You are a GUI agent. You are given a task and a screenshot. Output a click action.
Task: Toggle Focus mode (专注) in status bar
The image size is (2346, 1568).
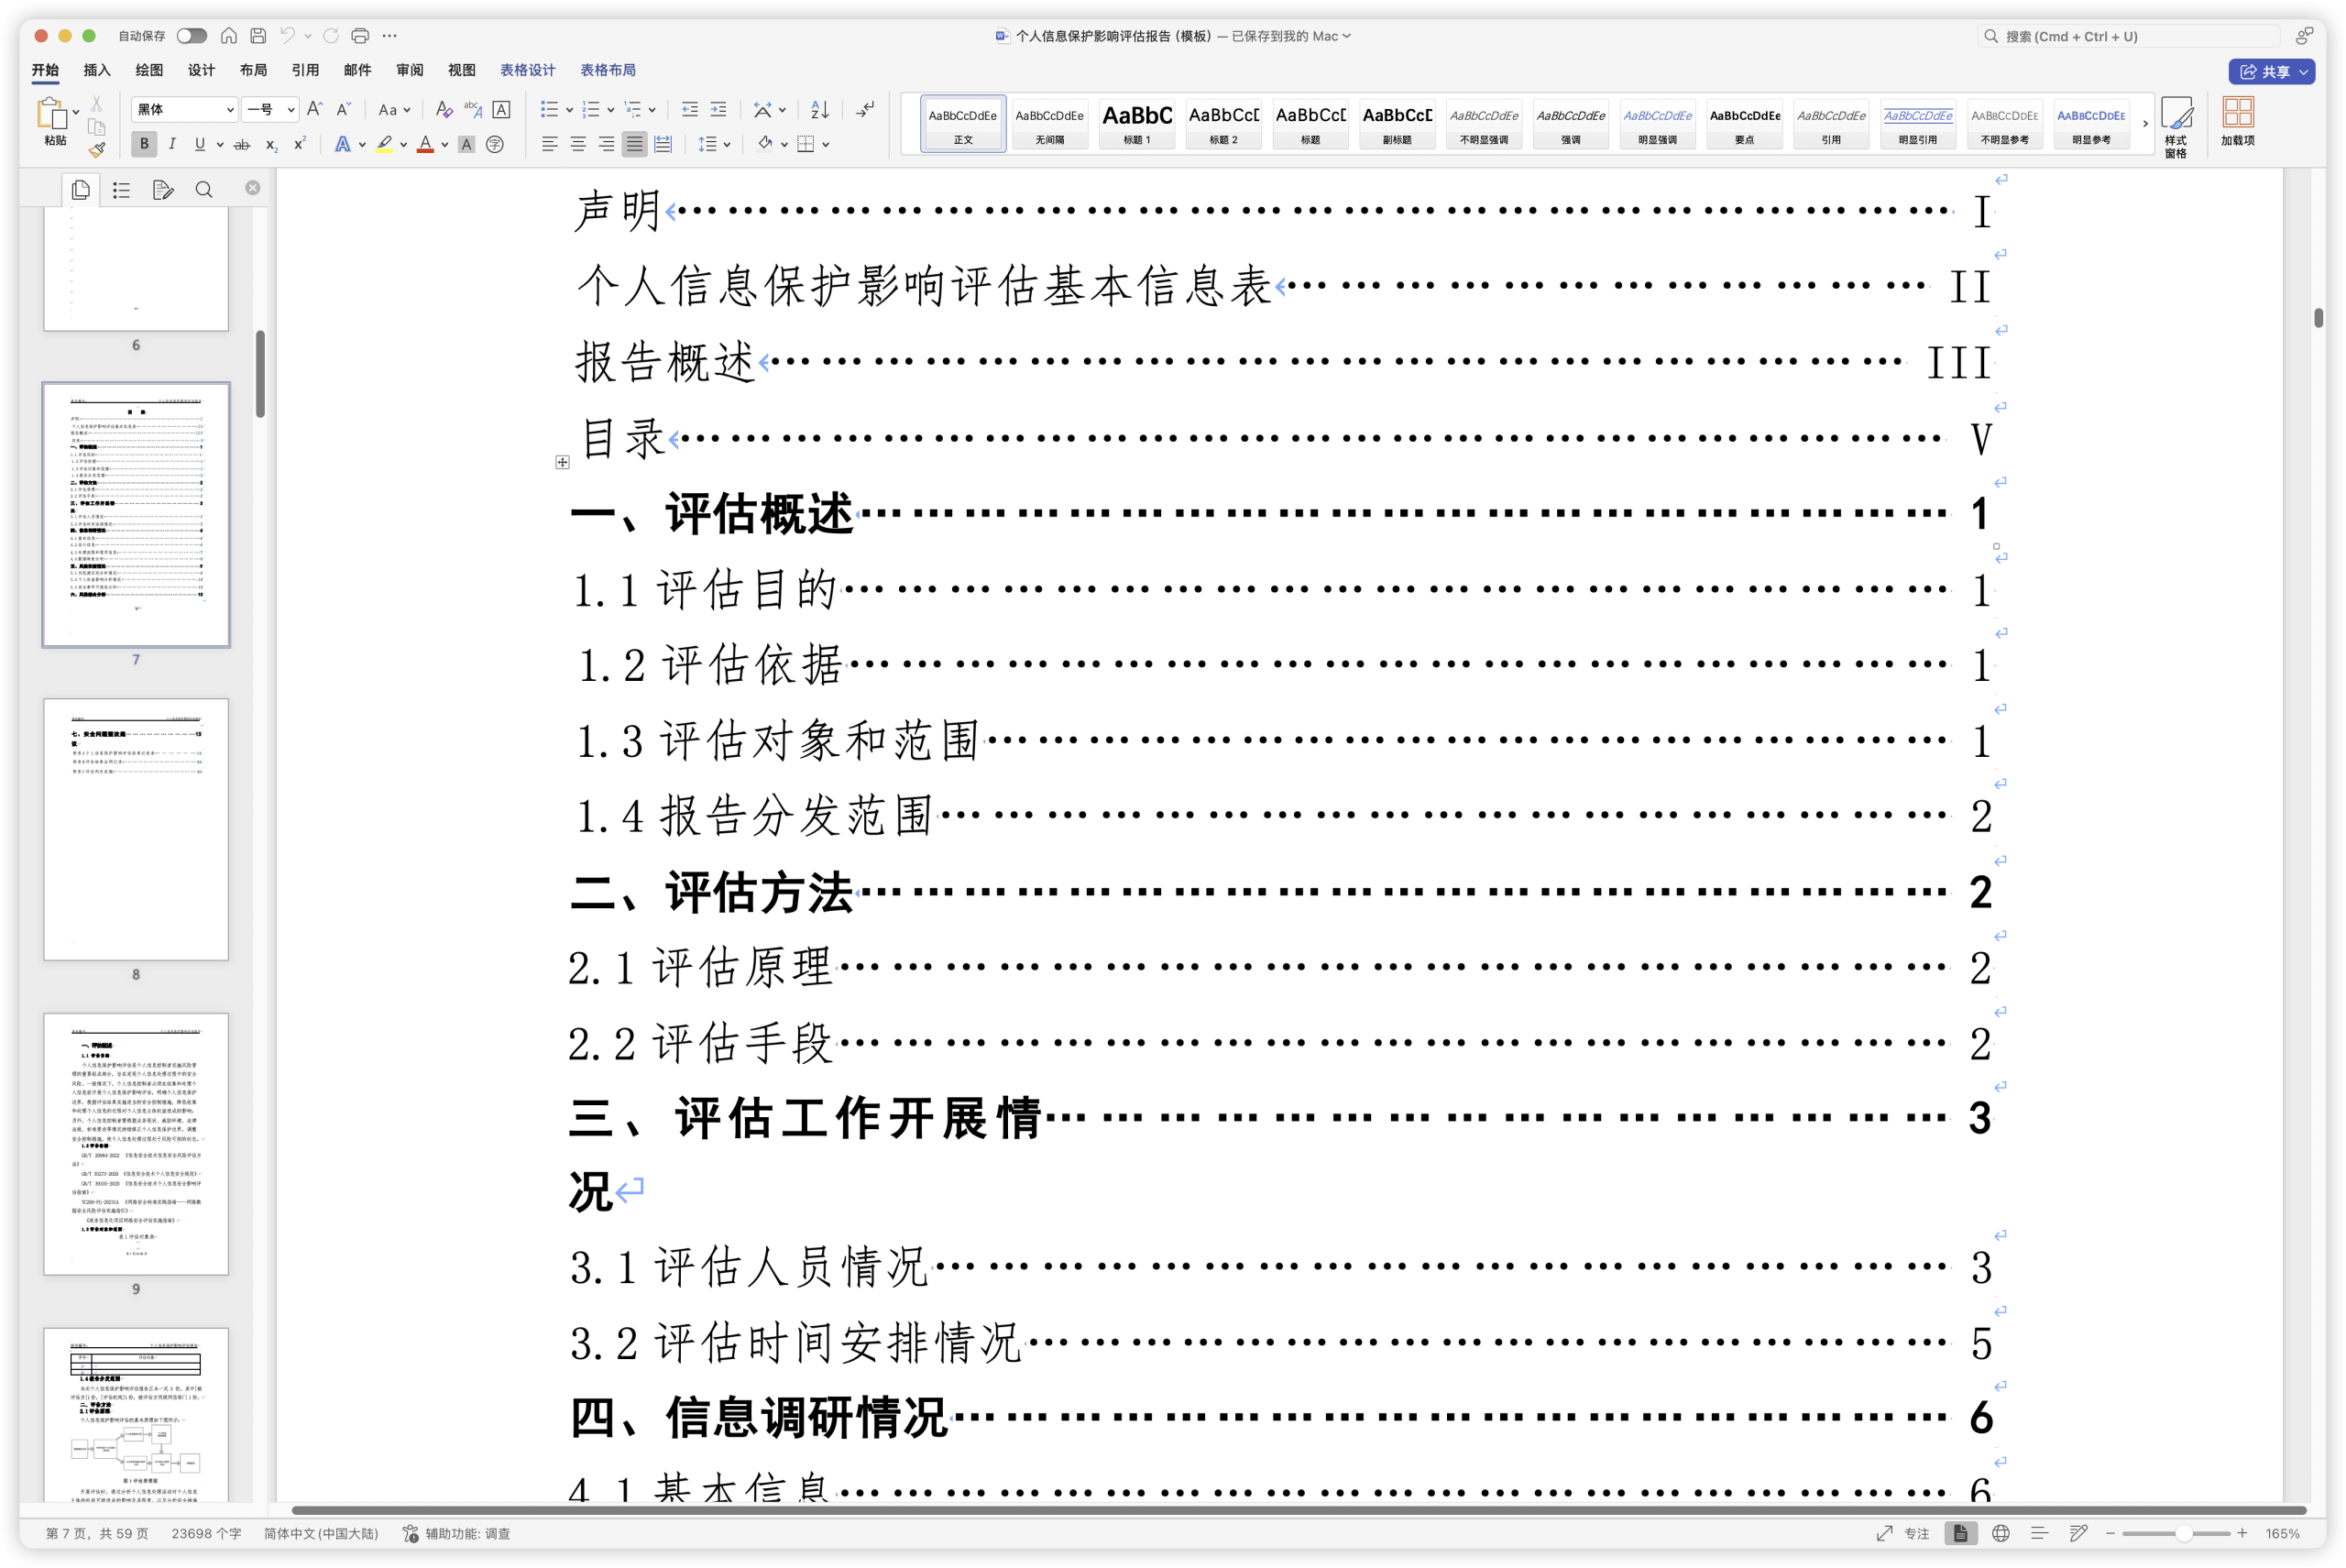coord(1903,1533)
